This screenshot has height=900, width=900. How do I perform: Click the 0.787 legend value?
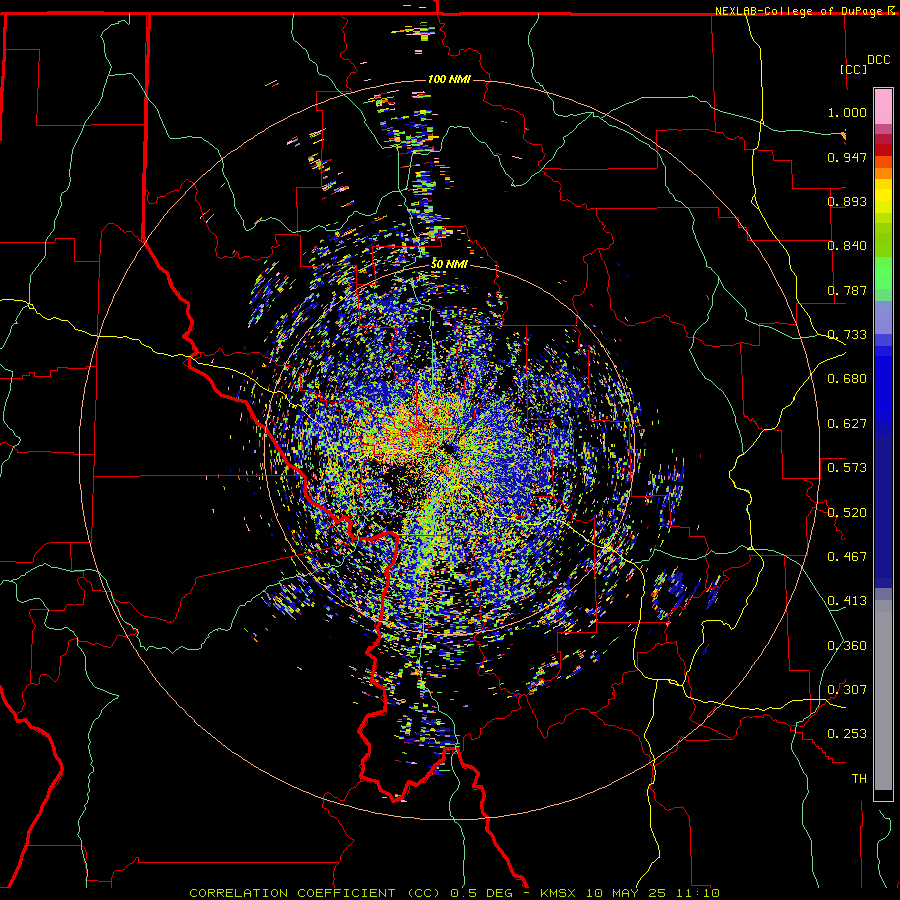click(847, 290)
